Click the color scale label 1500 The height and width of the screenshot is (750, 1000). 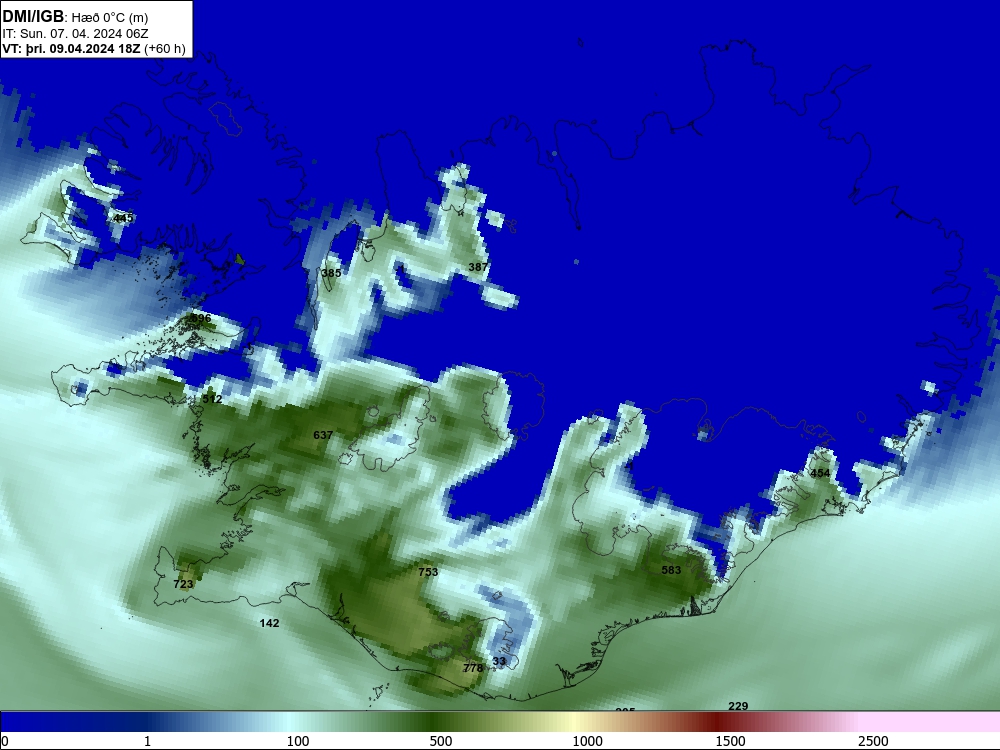tap(730, 741)
